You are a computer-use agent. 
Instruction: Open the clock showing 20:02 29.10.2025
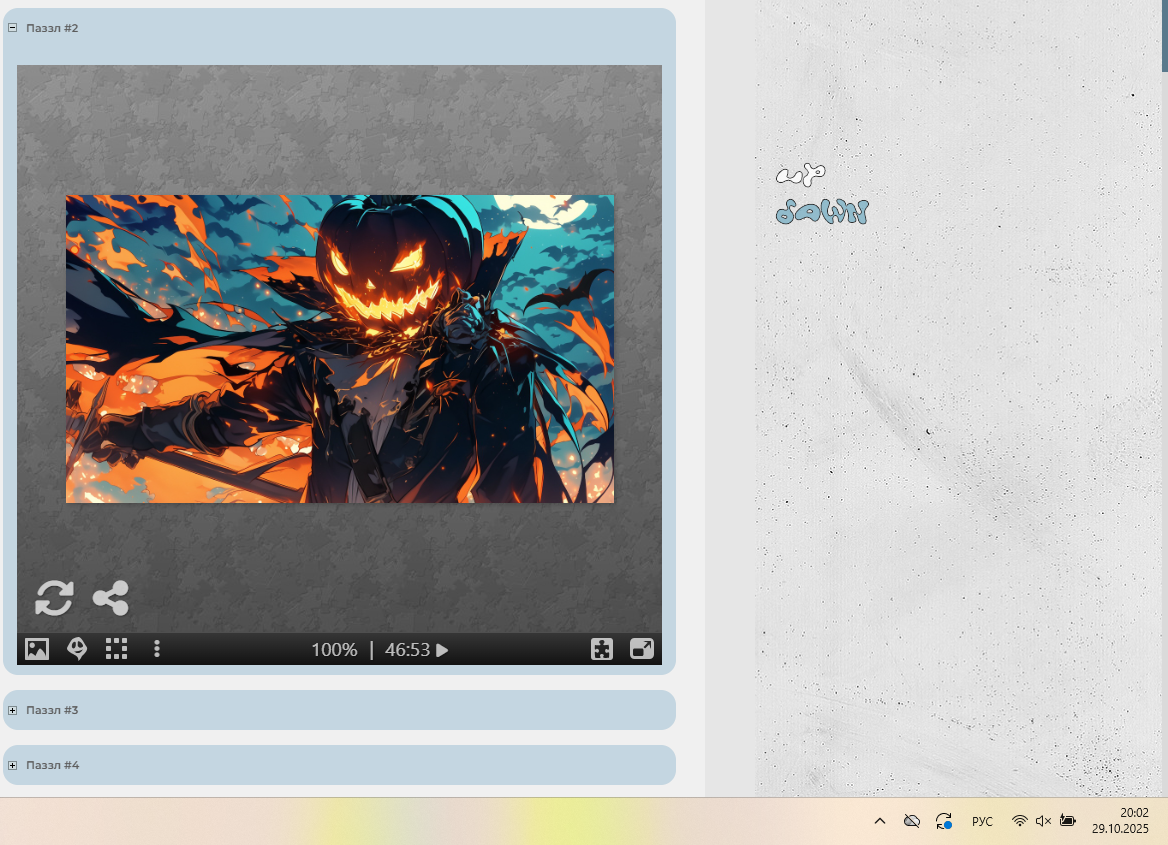point(1120,820)
